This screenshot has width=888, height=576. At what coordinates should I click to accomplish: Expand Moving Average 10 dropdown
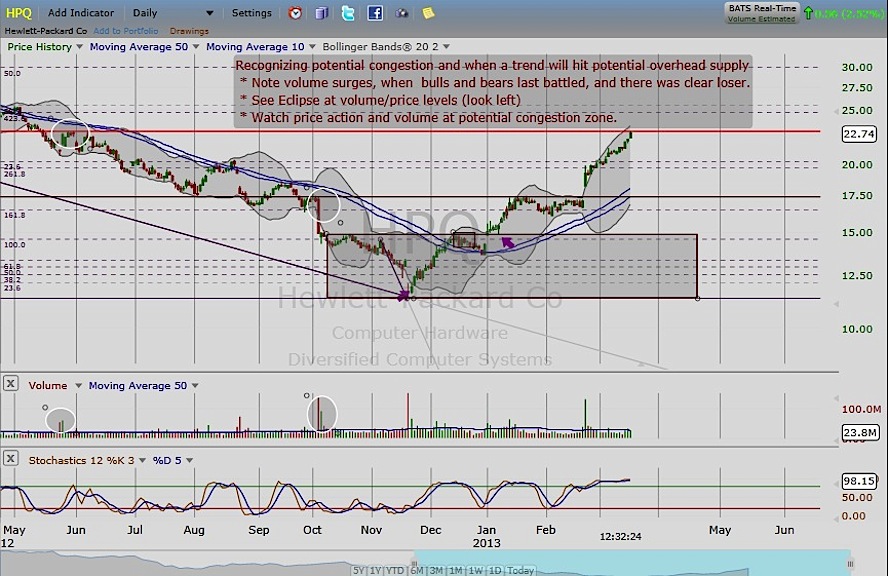tap(312, 46)
